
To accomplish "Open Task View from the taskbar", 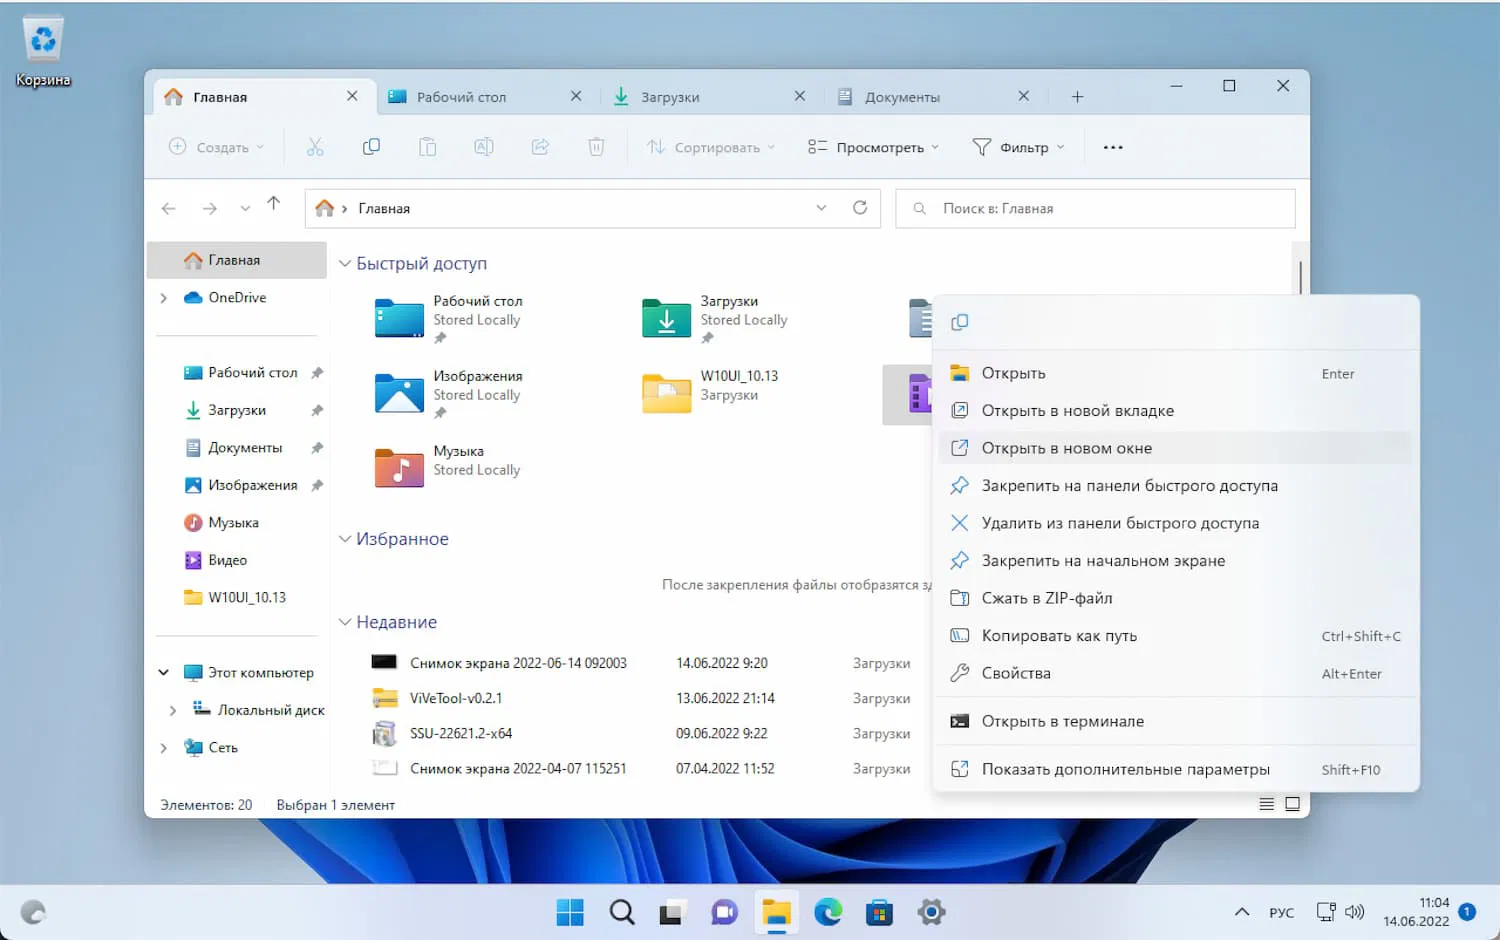I will [x=673, y=912].
